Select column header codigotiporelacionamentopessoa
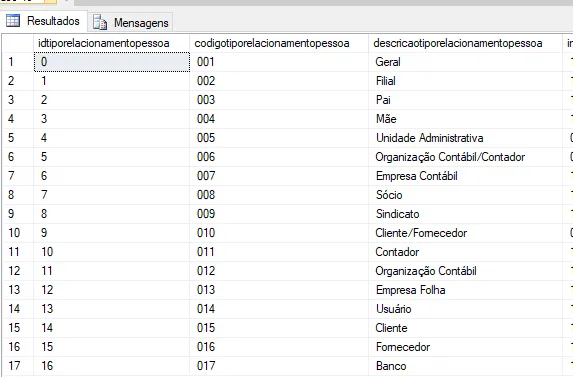Image resolution: width=573 pixels, height=377 pixels. [279, 43]
